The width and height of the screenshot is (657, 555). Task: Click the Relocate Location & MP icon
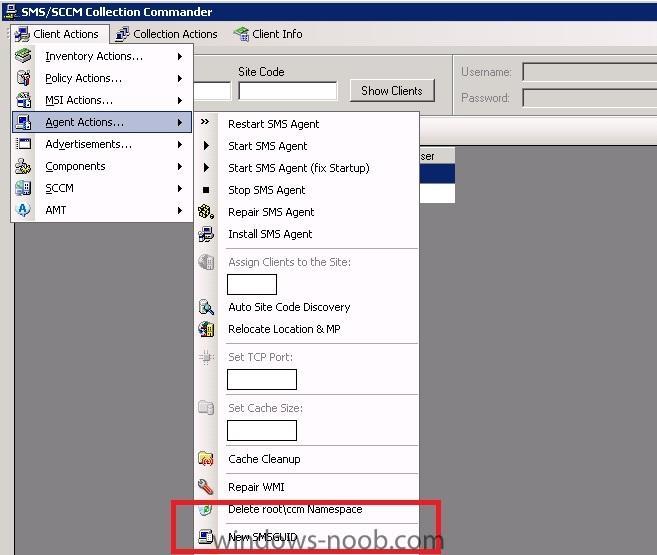click(x=206, y=329)
